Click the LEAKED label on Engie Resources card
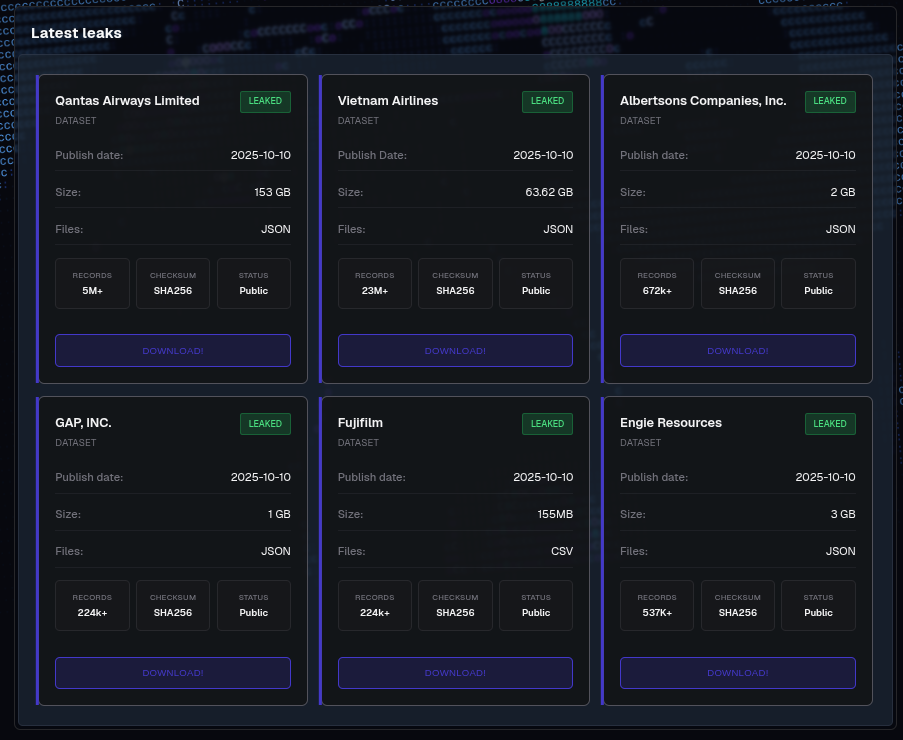Screen dimensions: 903x740 click(829, 424)
